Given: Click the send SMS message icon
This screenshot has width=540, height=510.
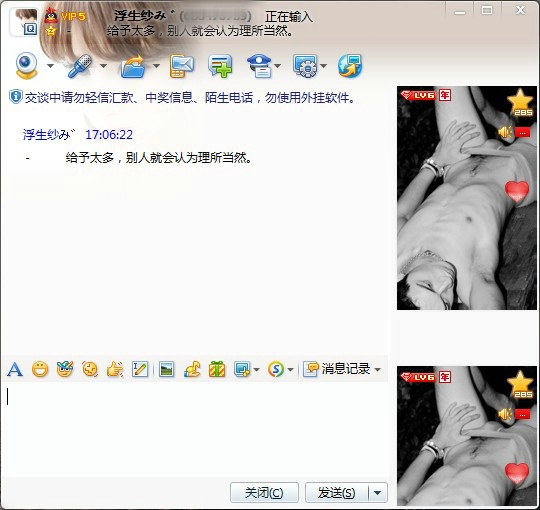Looking at the screenshot, I should point(182,66).
